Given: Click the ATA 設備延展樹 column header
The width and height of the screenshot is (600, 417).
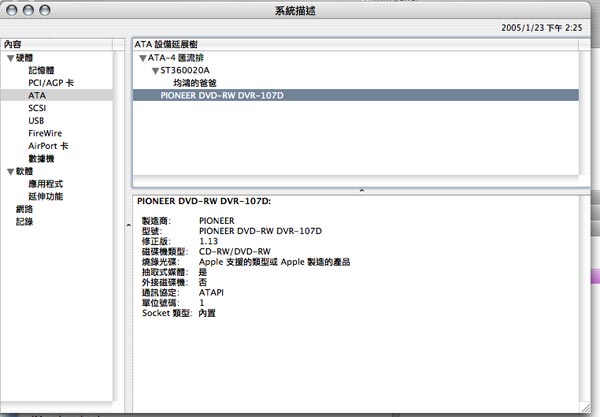Looking at the screenshot, I should (x=355, y=44).
